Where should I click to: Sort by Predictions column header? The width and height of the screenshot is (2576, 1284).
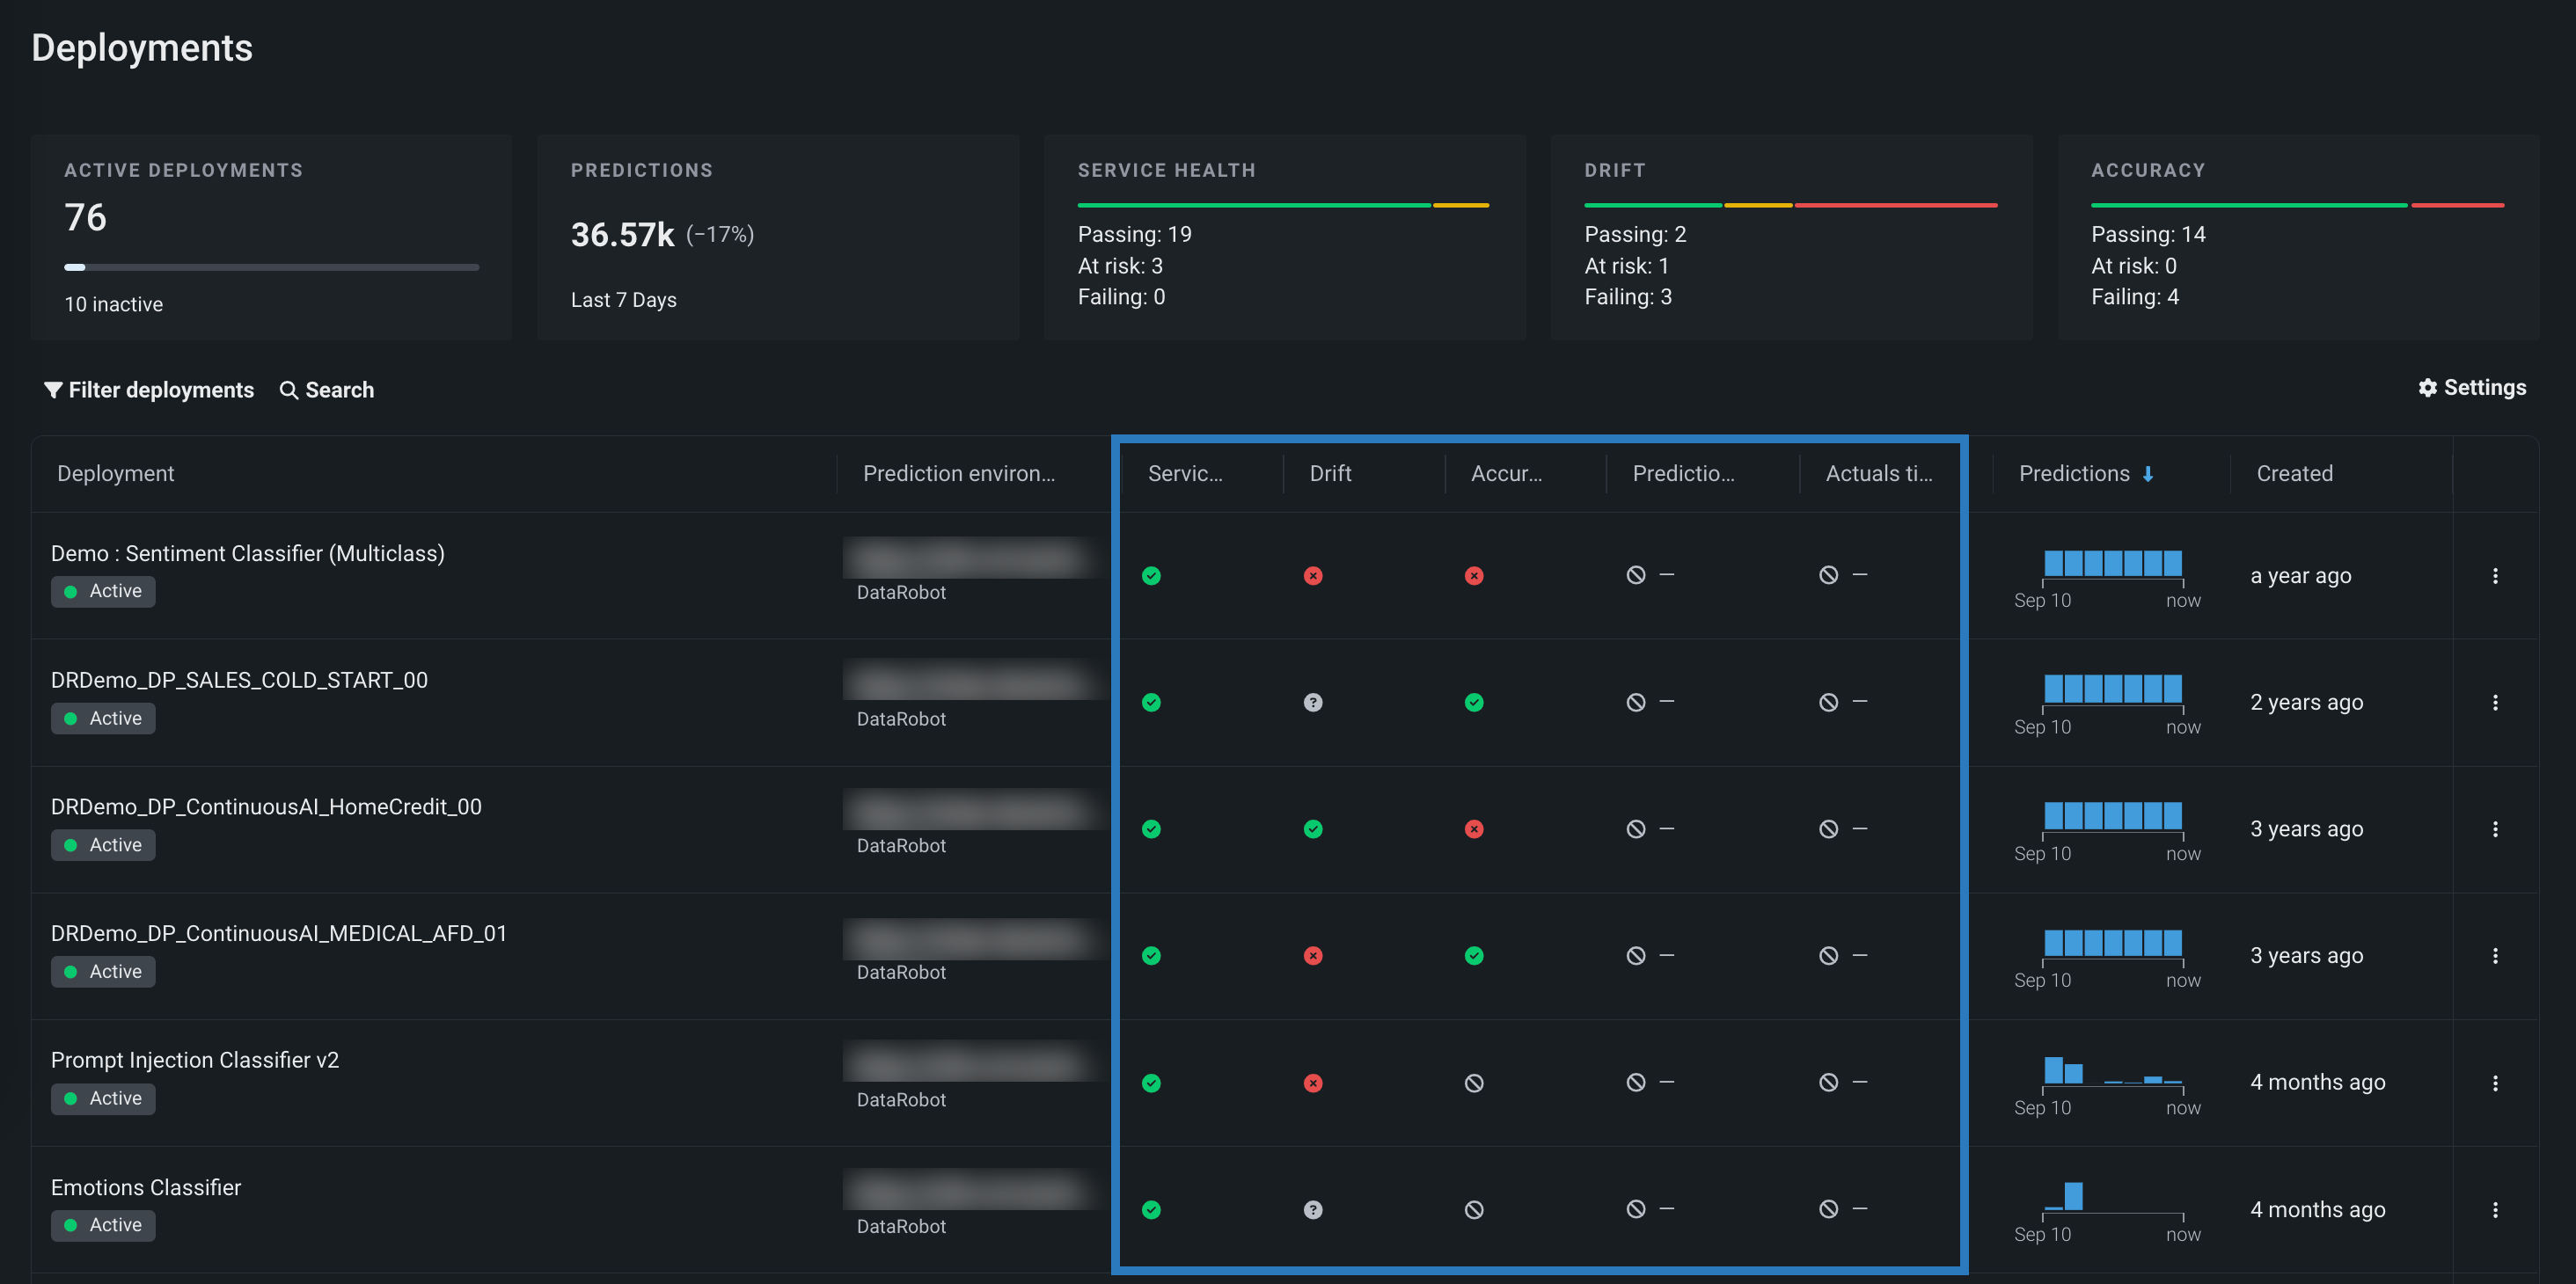pyautogui.click(x=2074, y=474)
